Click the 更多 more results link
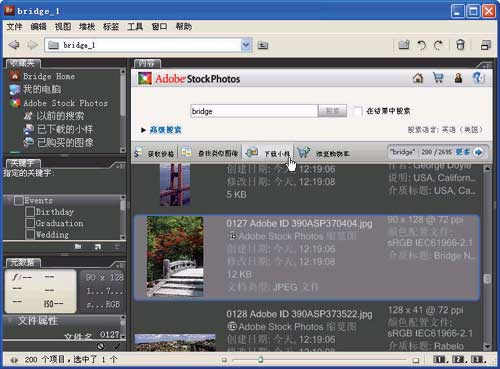 point(463,152)
